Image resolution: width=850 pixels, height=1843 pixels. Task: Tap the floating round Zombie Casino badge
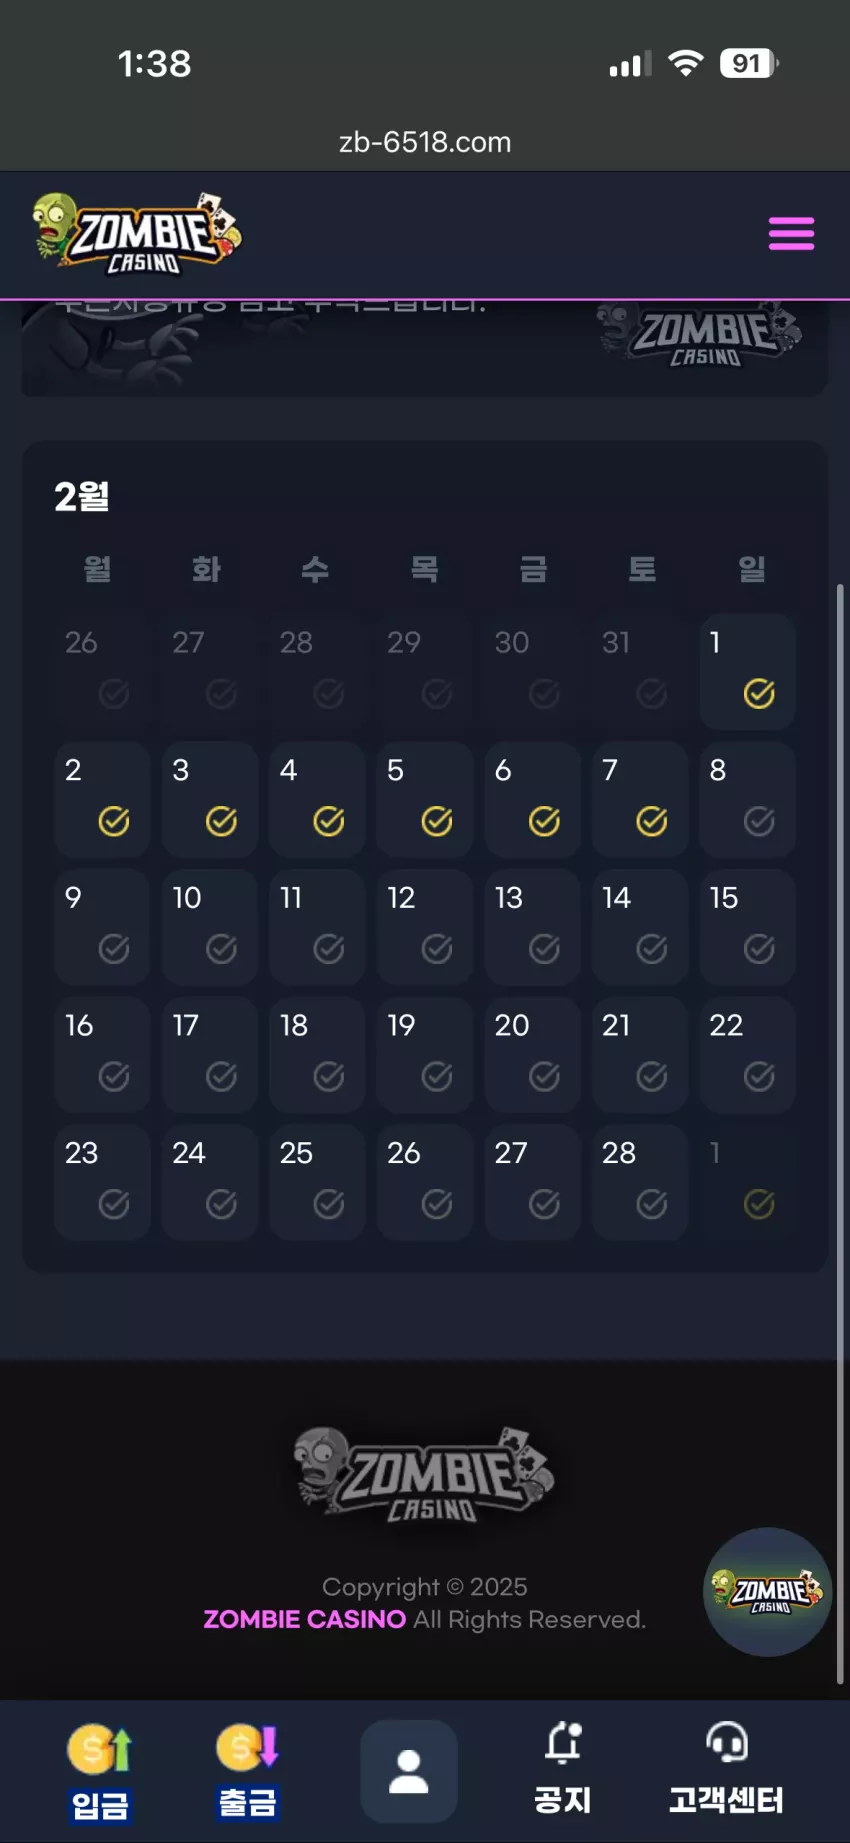tap(768, 1591)
